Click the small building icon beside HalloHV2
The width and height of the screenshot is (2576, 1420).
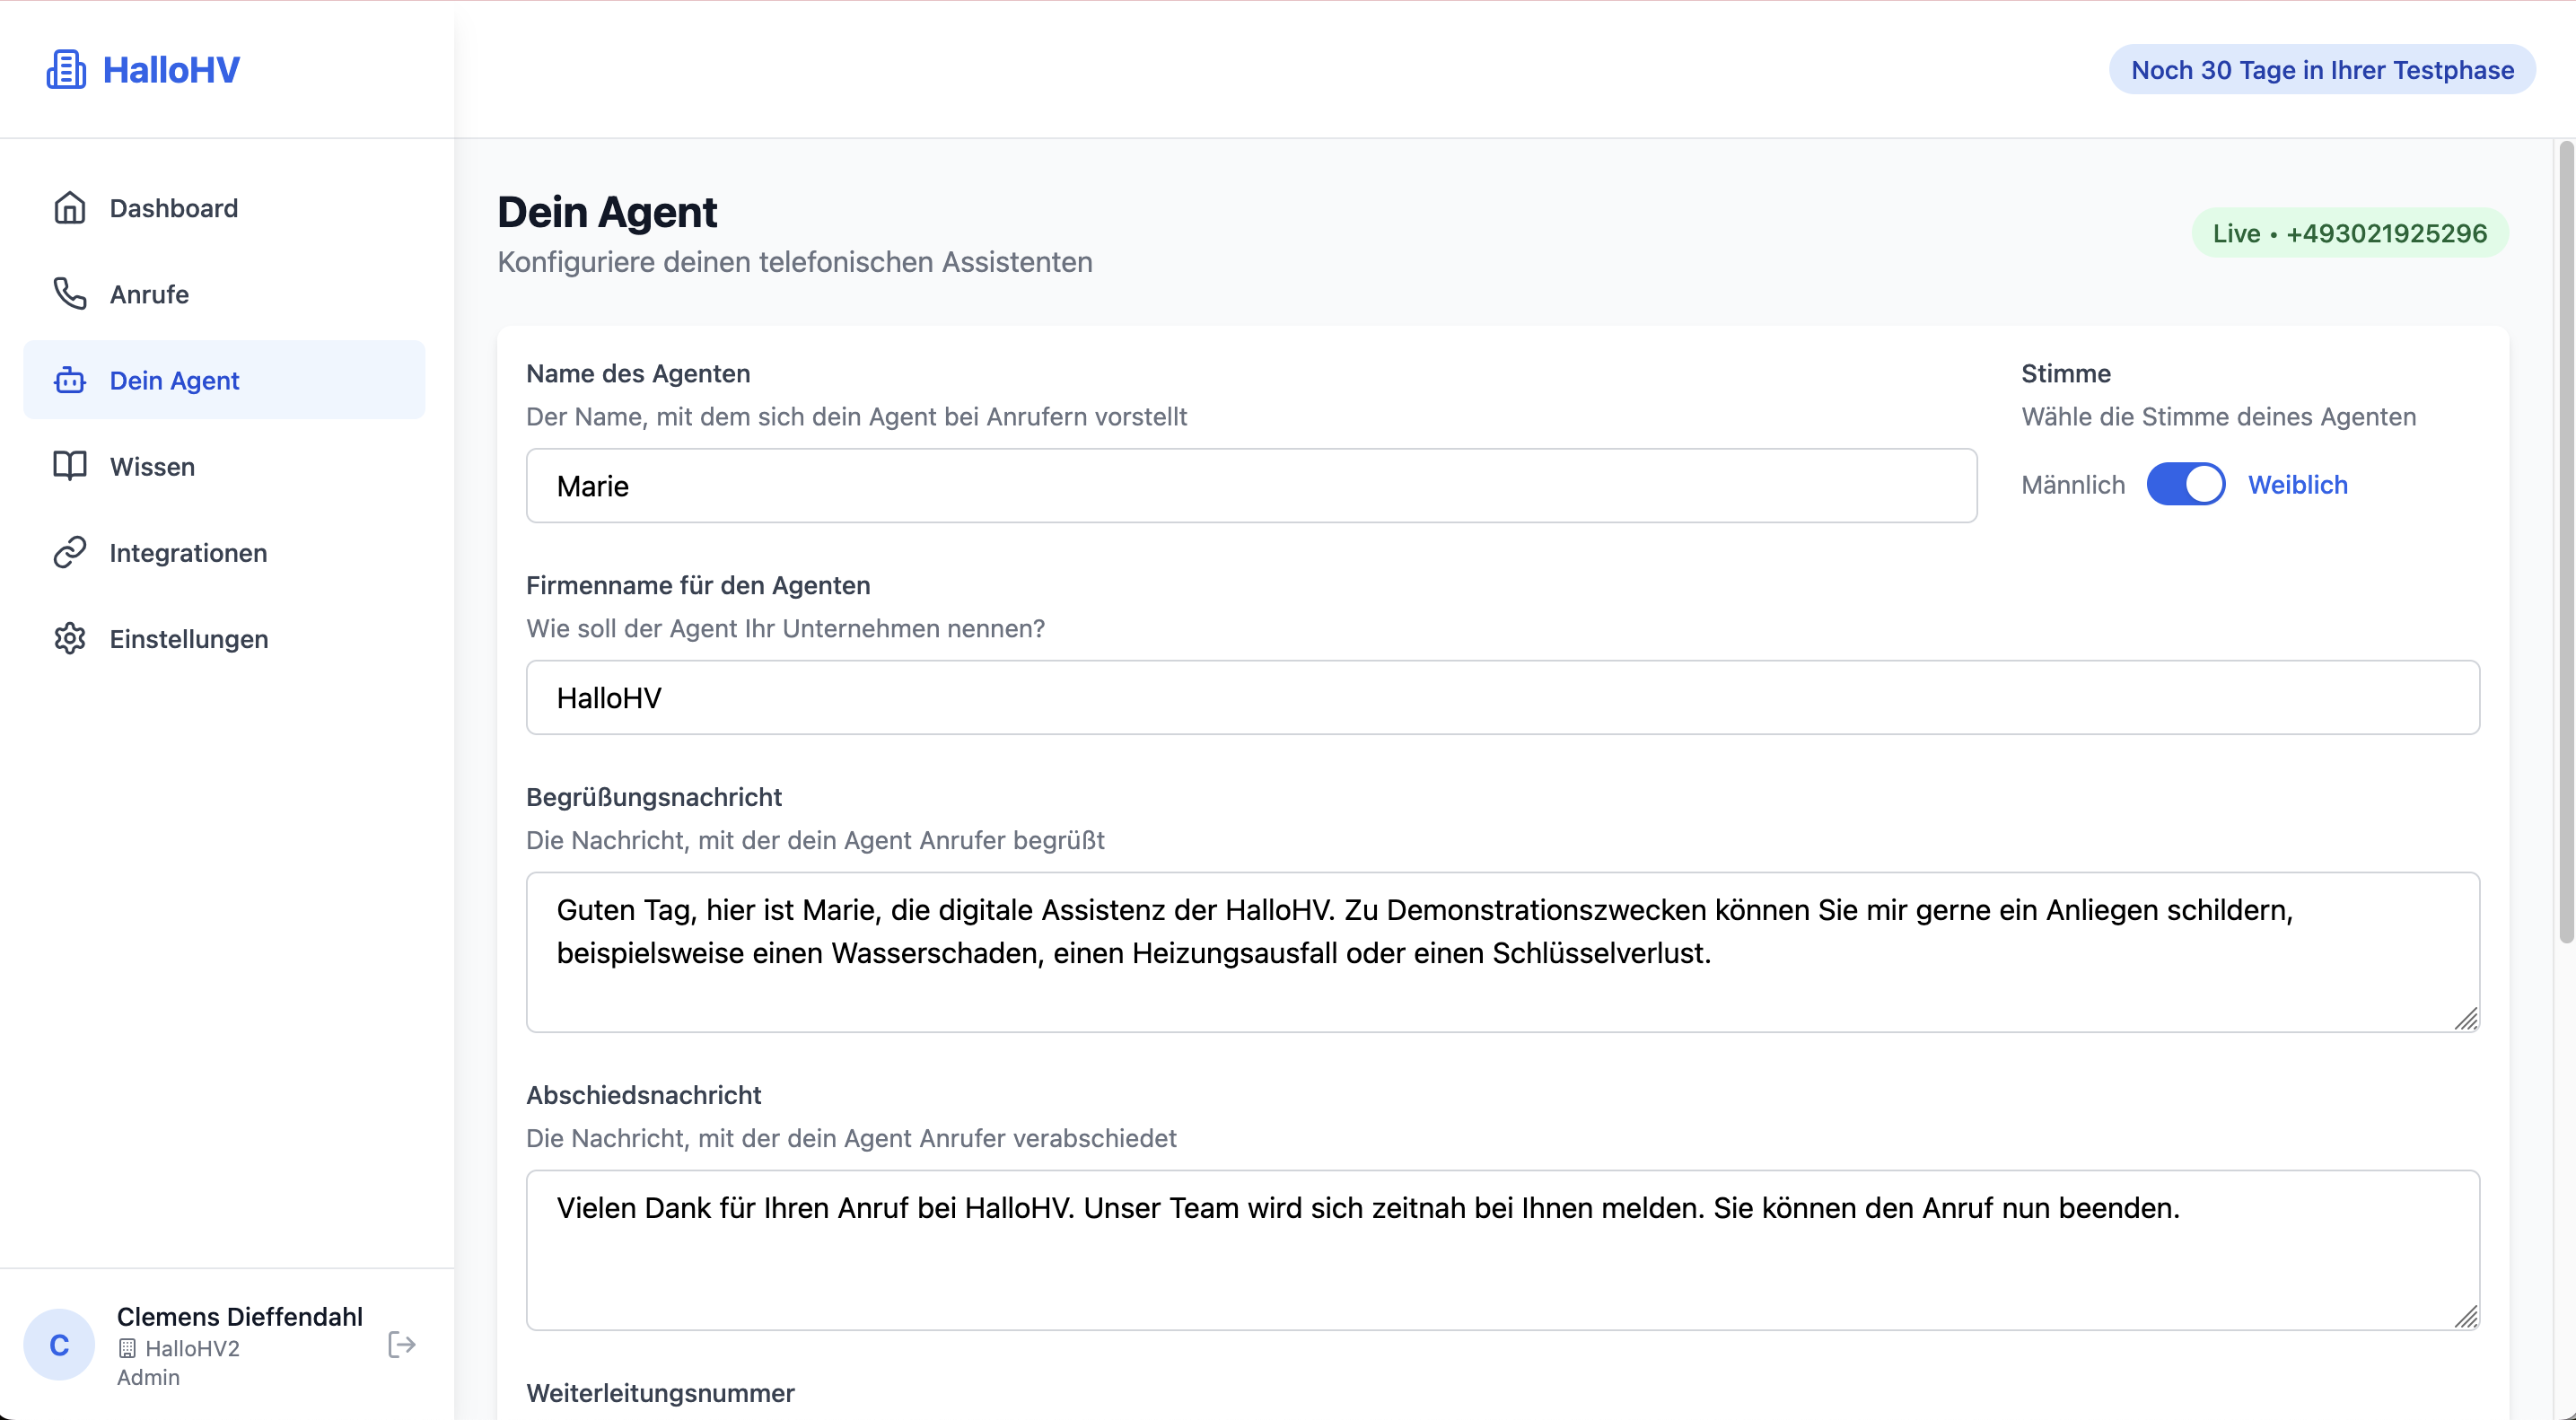(127, 1348)
